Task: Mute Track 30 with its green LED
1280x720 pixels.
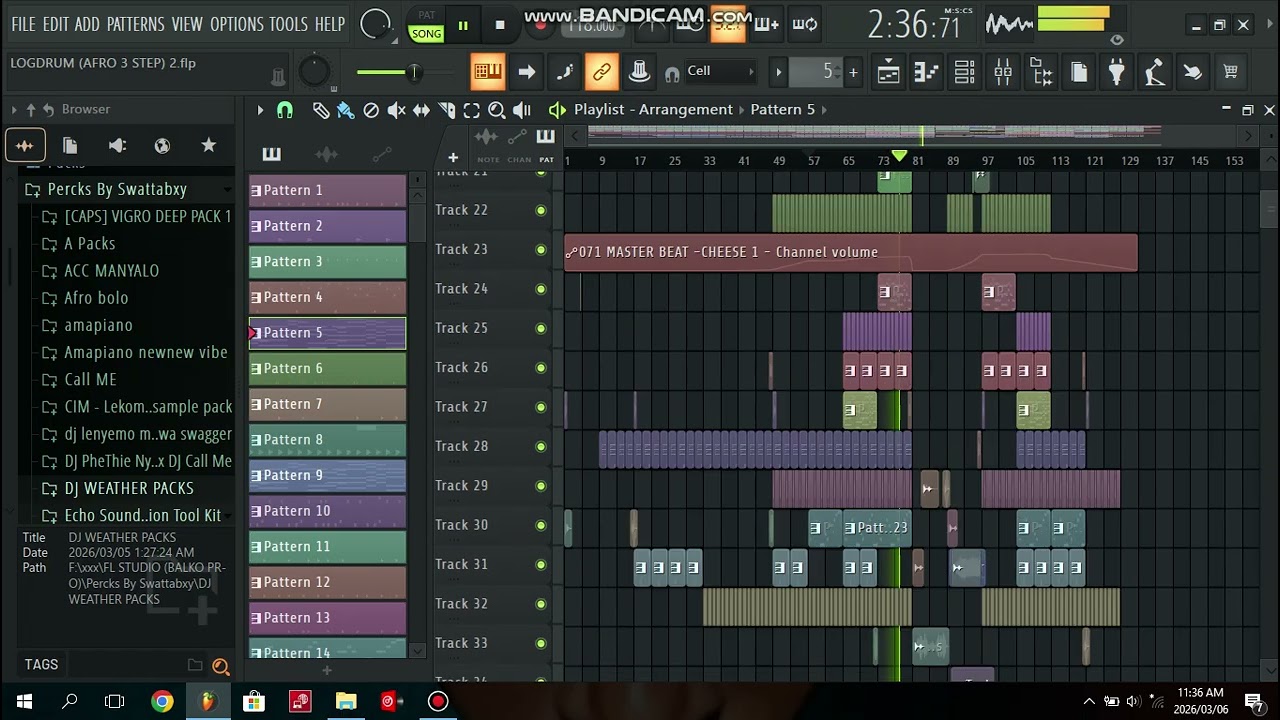Action: pyautogui.click(x=541, y=525)
